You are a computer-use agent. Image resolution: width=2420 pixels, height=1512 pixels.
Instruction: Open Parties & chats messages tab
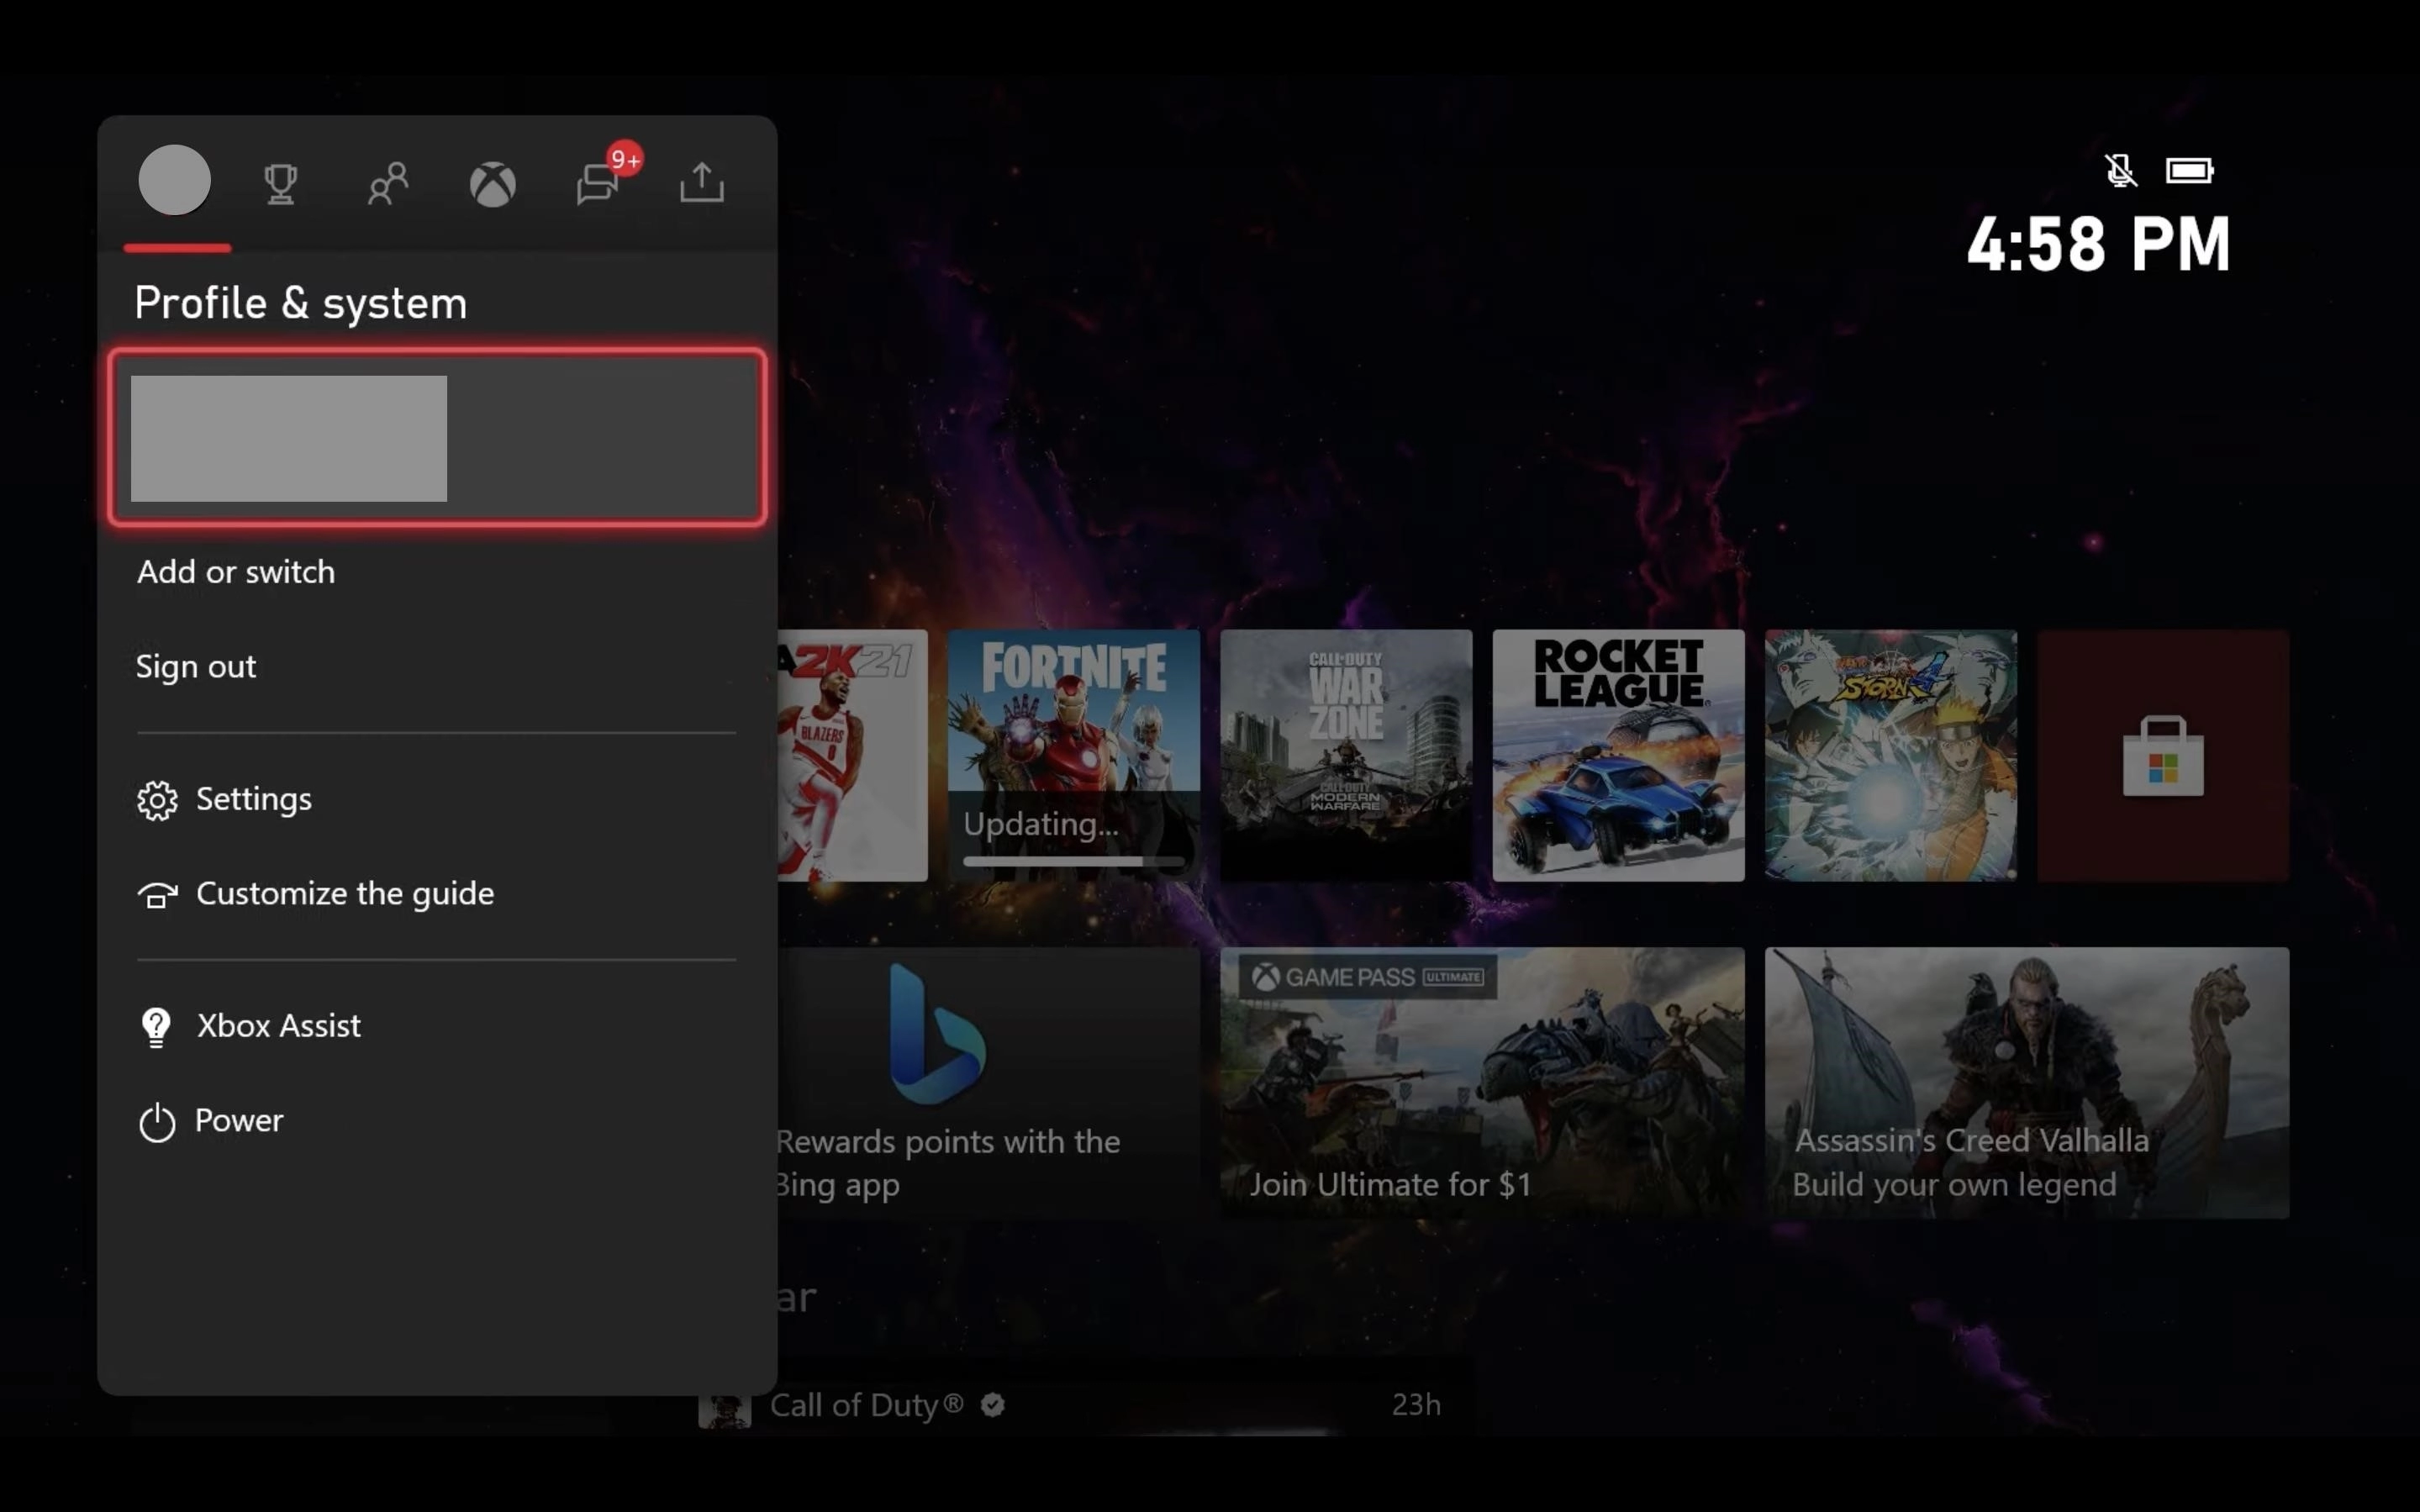(x=597, y=185)
